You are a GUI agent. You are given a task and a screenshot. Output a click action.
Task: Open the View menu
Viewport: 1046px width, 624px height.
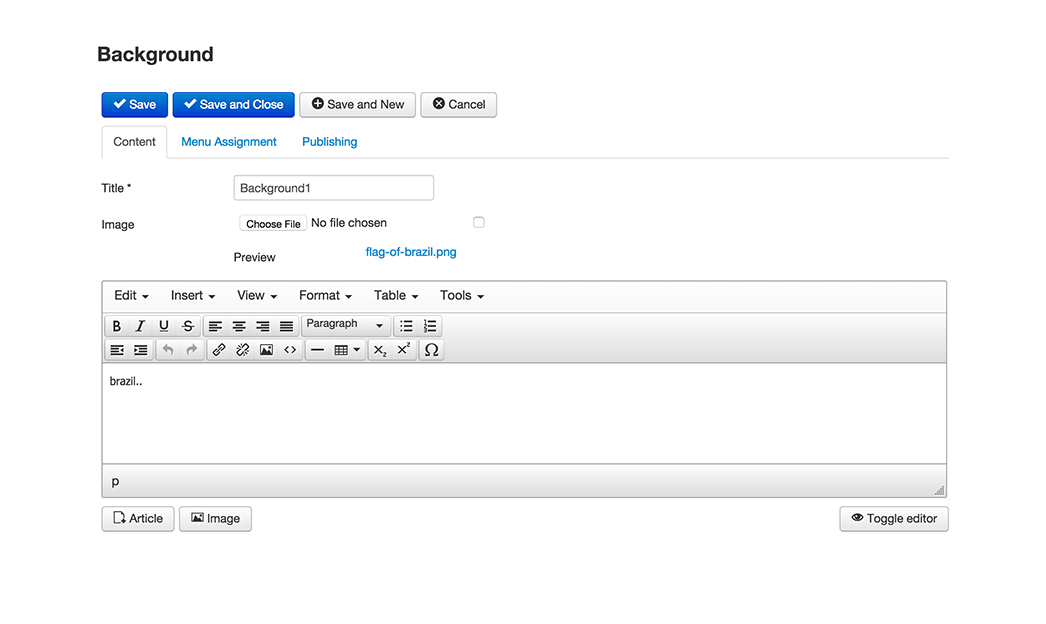tap(257, 296)
